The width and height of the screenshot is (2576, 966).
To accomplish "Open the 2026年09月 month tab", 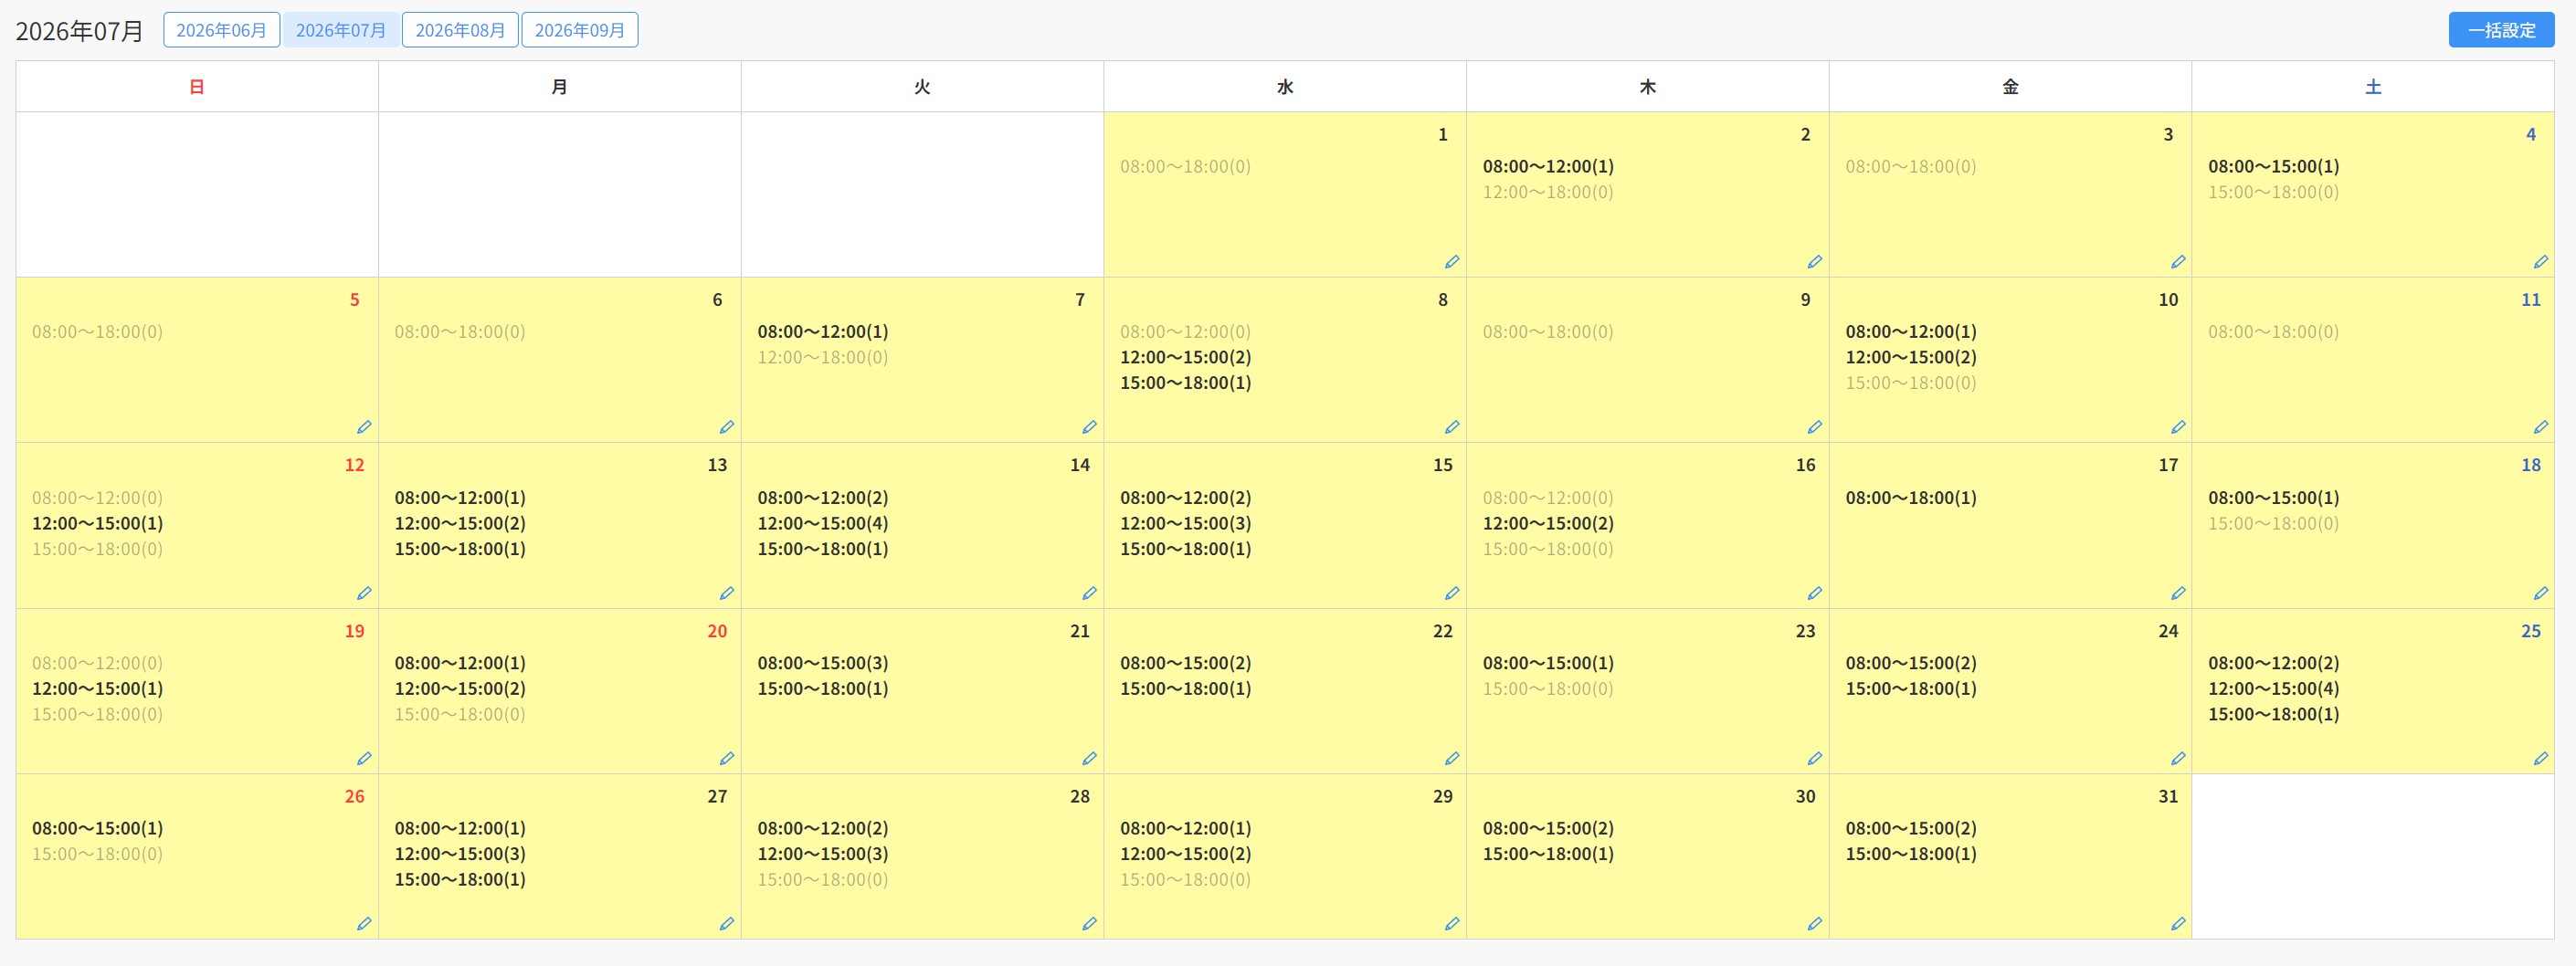I will [580, 30].
